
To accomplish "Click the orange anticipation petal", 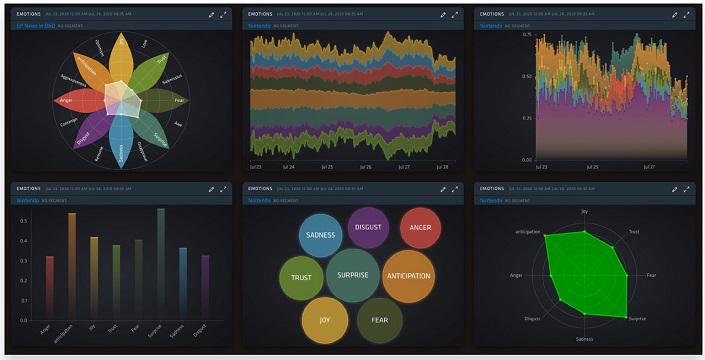I will coord(92,71).
